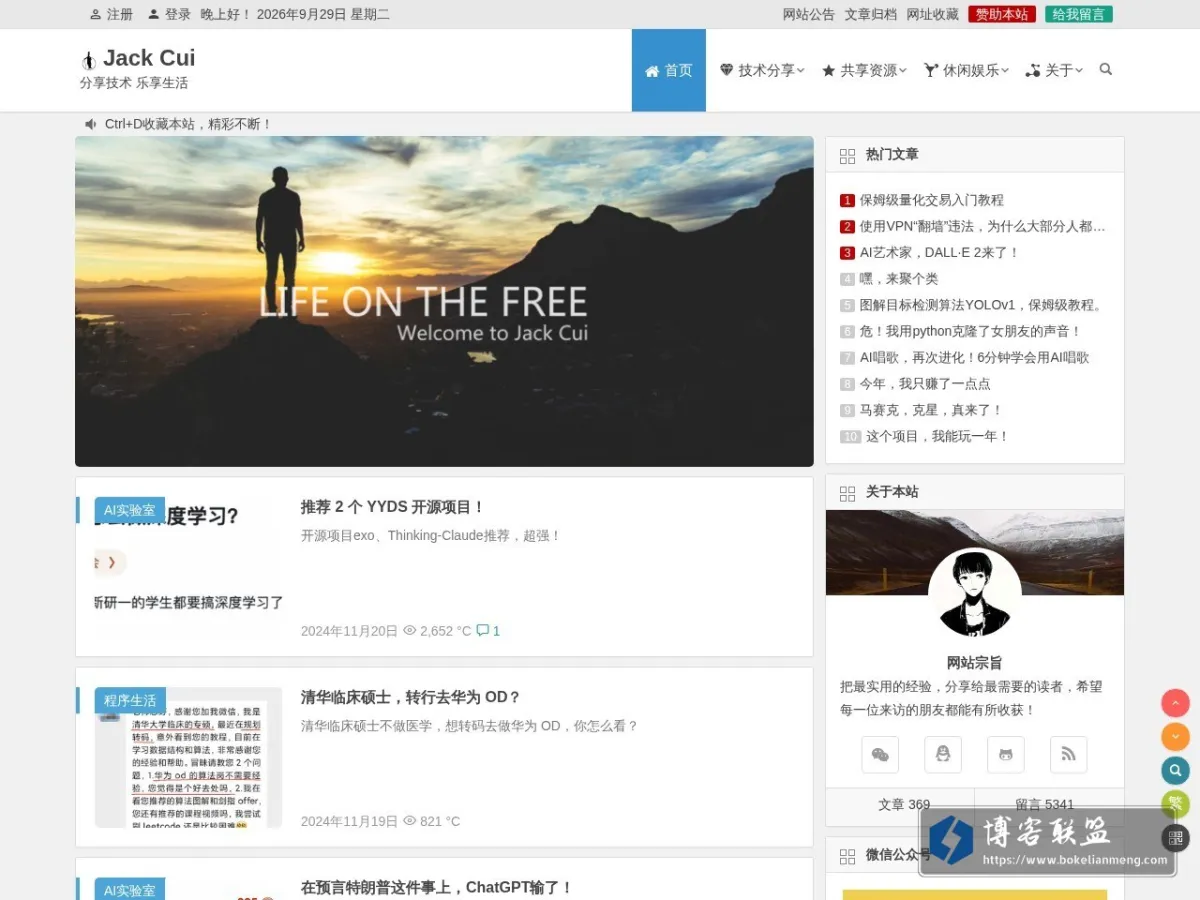
Task: Click the 分享技术 乐享生活 tagline
Action: pos(134,83)
